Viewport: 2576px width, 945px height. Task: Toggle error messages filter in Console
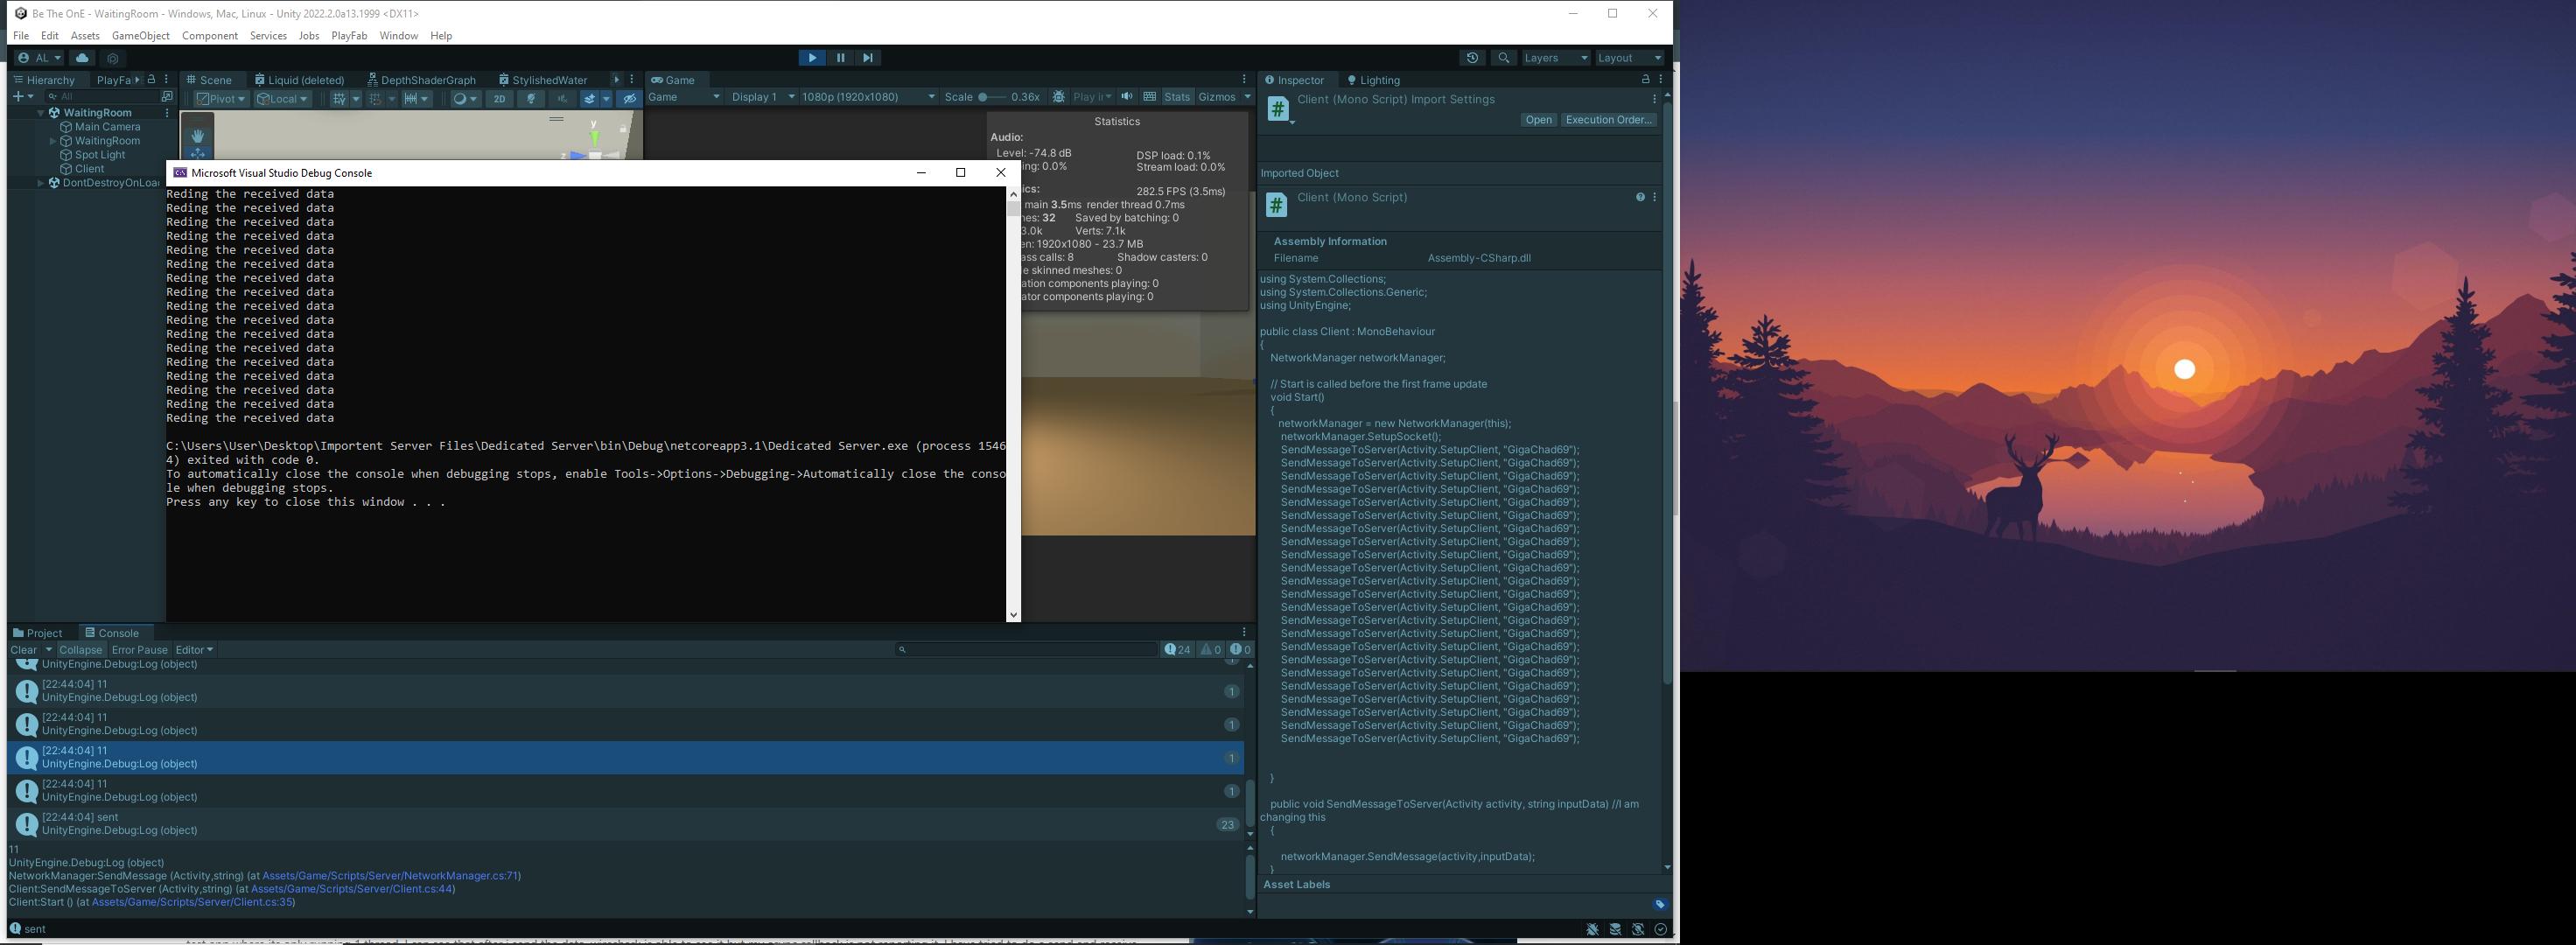pyautogui.click(x=1240, y=650)
